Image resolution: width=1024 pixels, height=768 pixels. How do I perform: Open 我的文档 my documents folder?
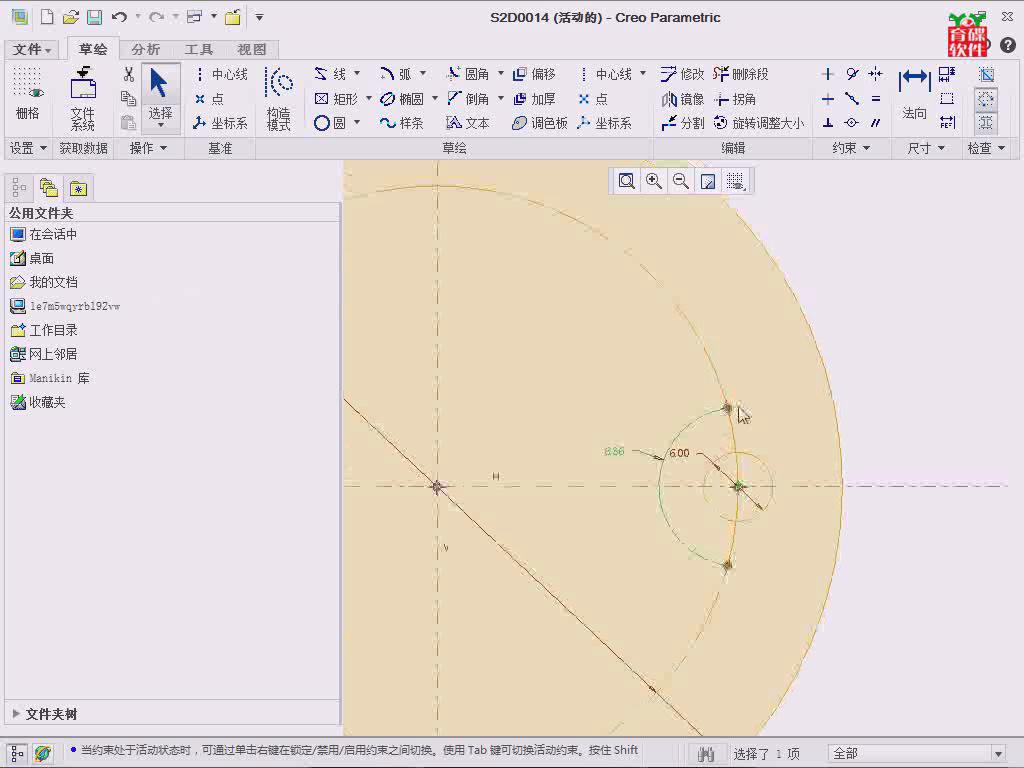point(44,282)
